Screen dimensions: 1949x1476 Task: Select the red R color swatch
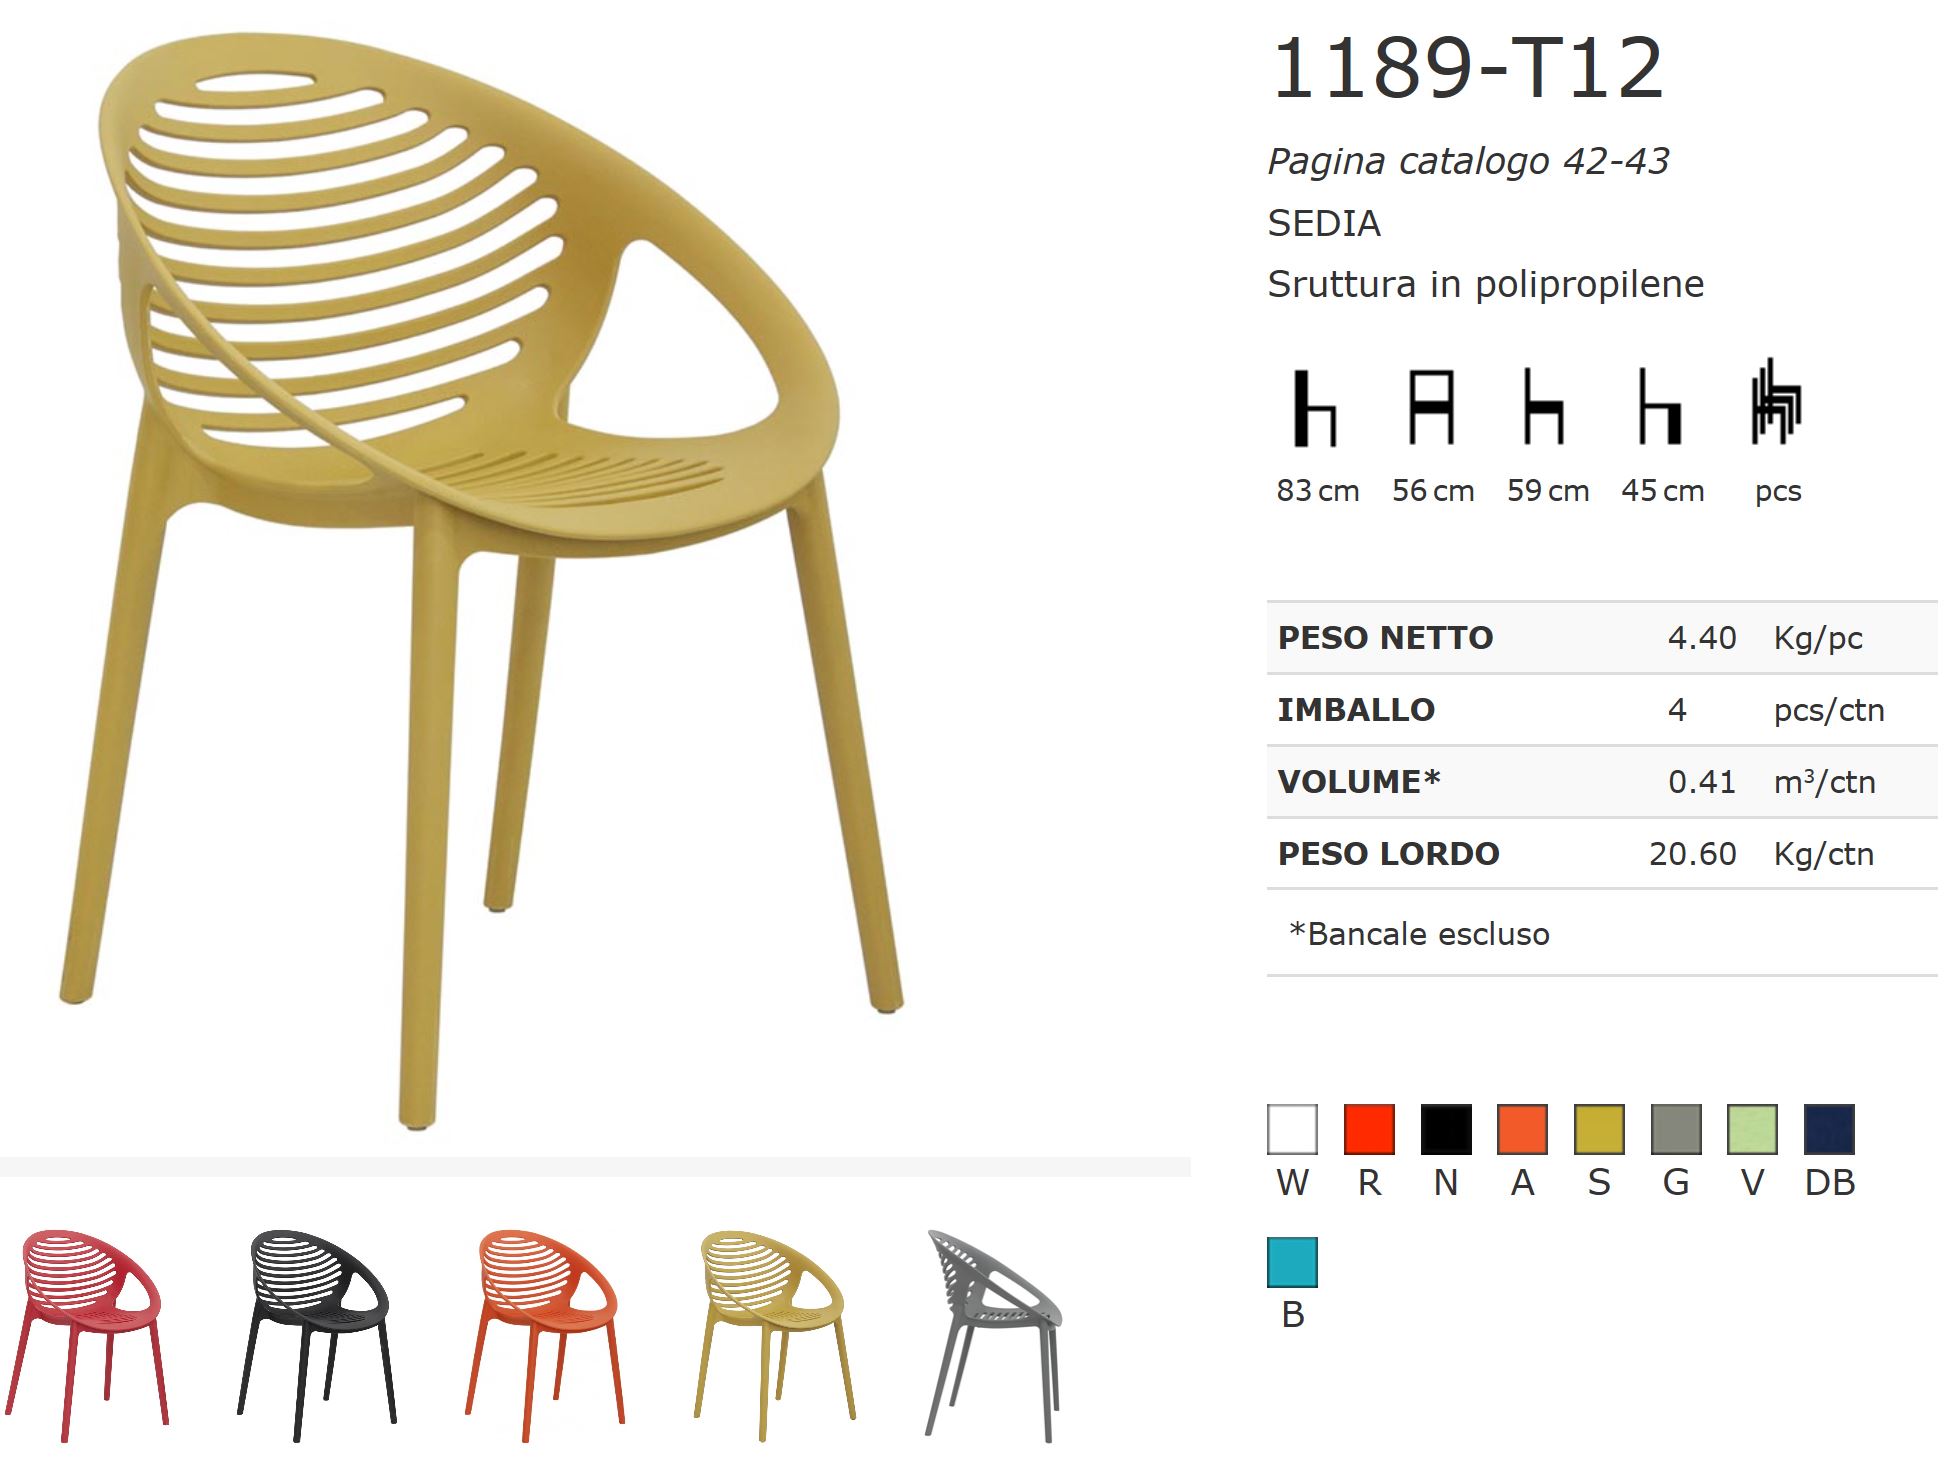pyautogui.click(x=1369, y=1129)
